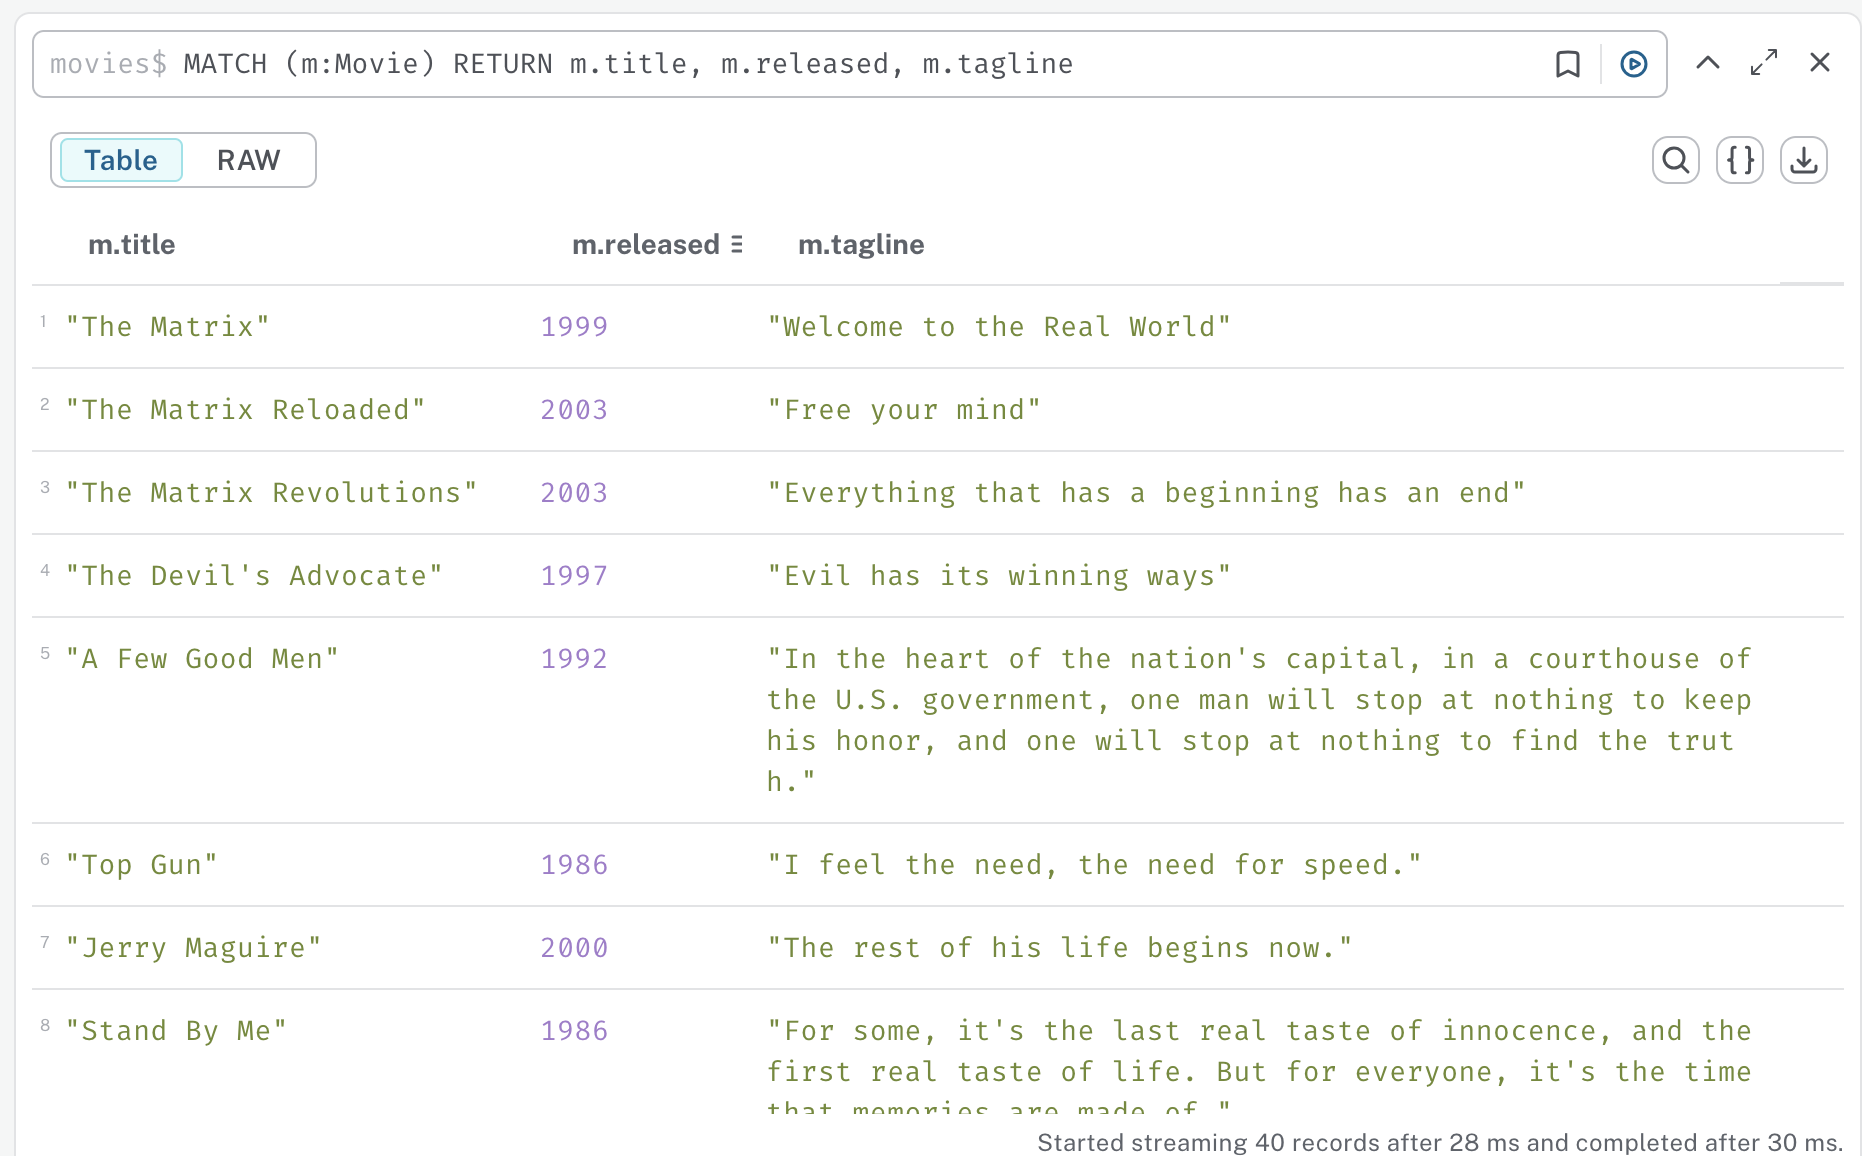The height and width of the screenshot is (1156, 1862).
Task: Open the m.released column menu icon
Action: click(737, 245)
